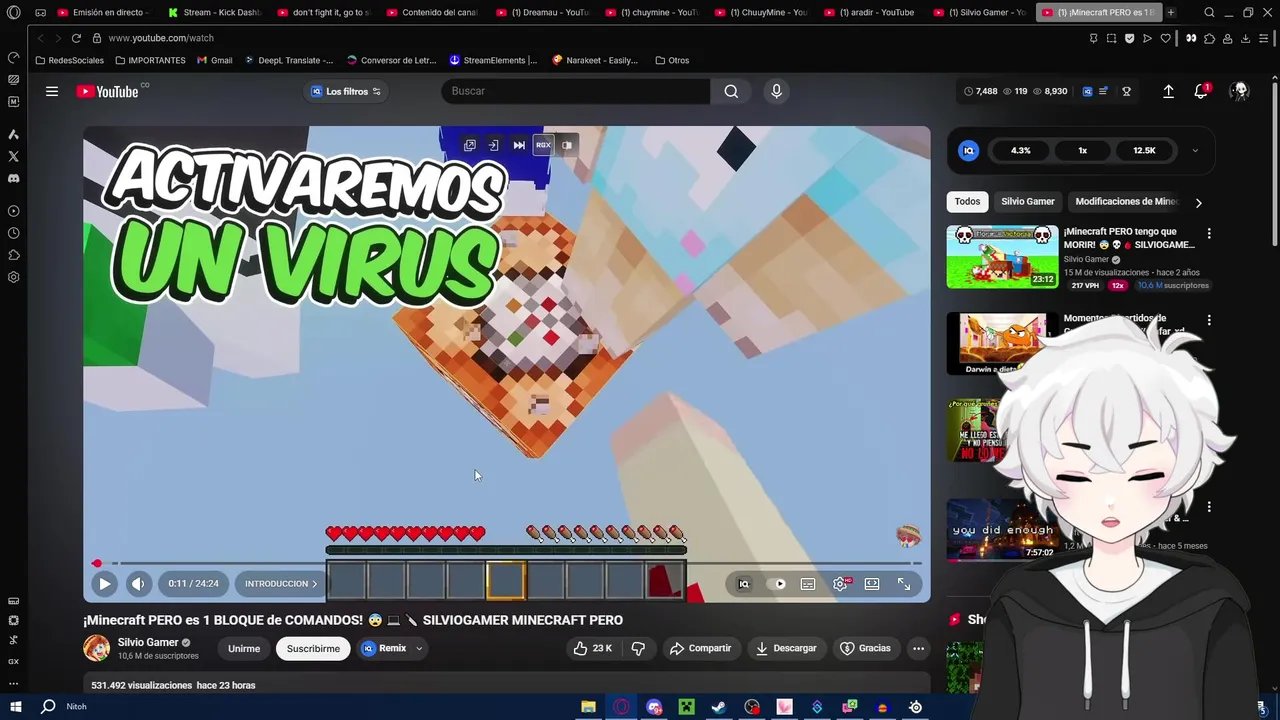The image size is (1280, 720).
Task: Open YouTube notifications bell
Action: pos(1201,91)
